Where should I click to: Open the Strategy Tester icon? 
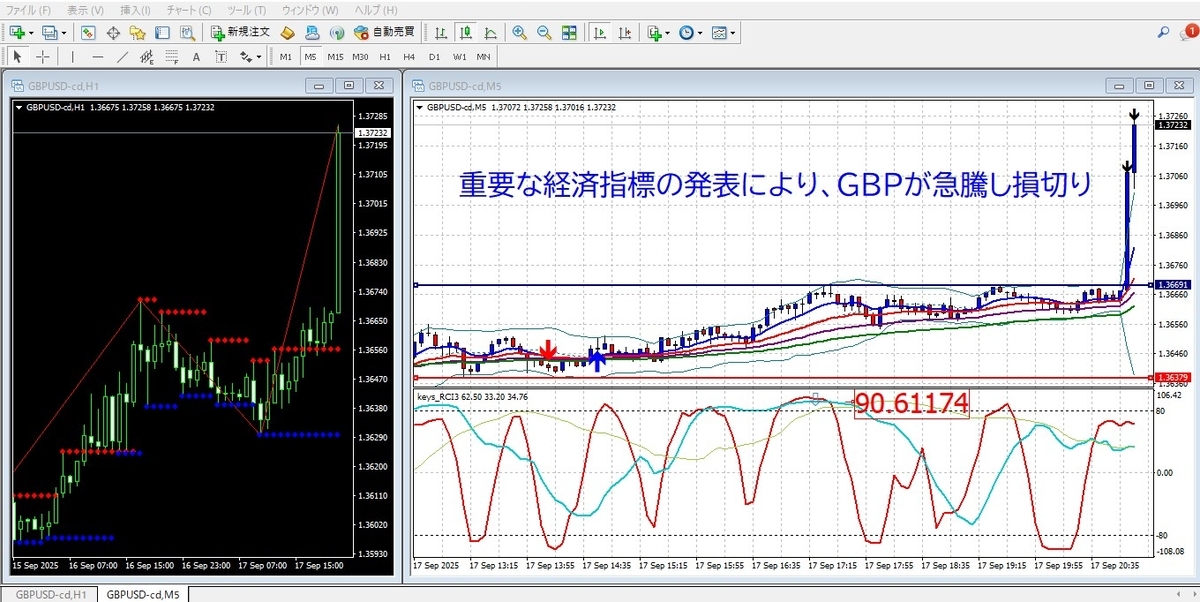(186, 33)
